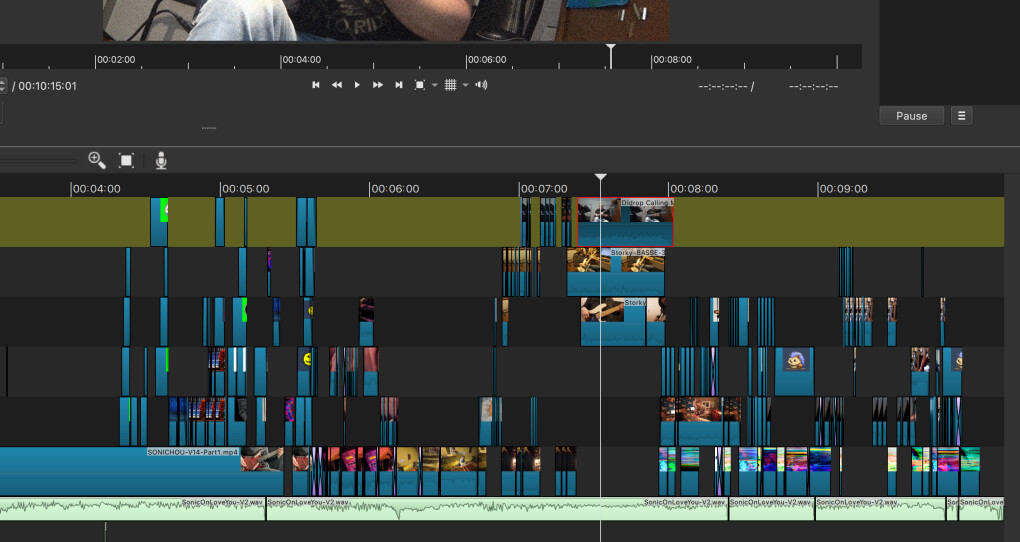Screen dimensions: 1020x542
Task: Select the first SonicOnLoveYou-V2.wav audio clip
Action: pos(132,509)
